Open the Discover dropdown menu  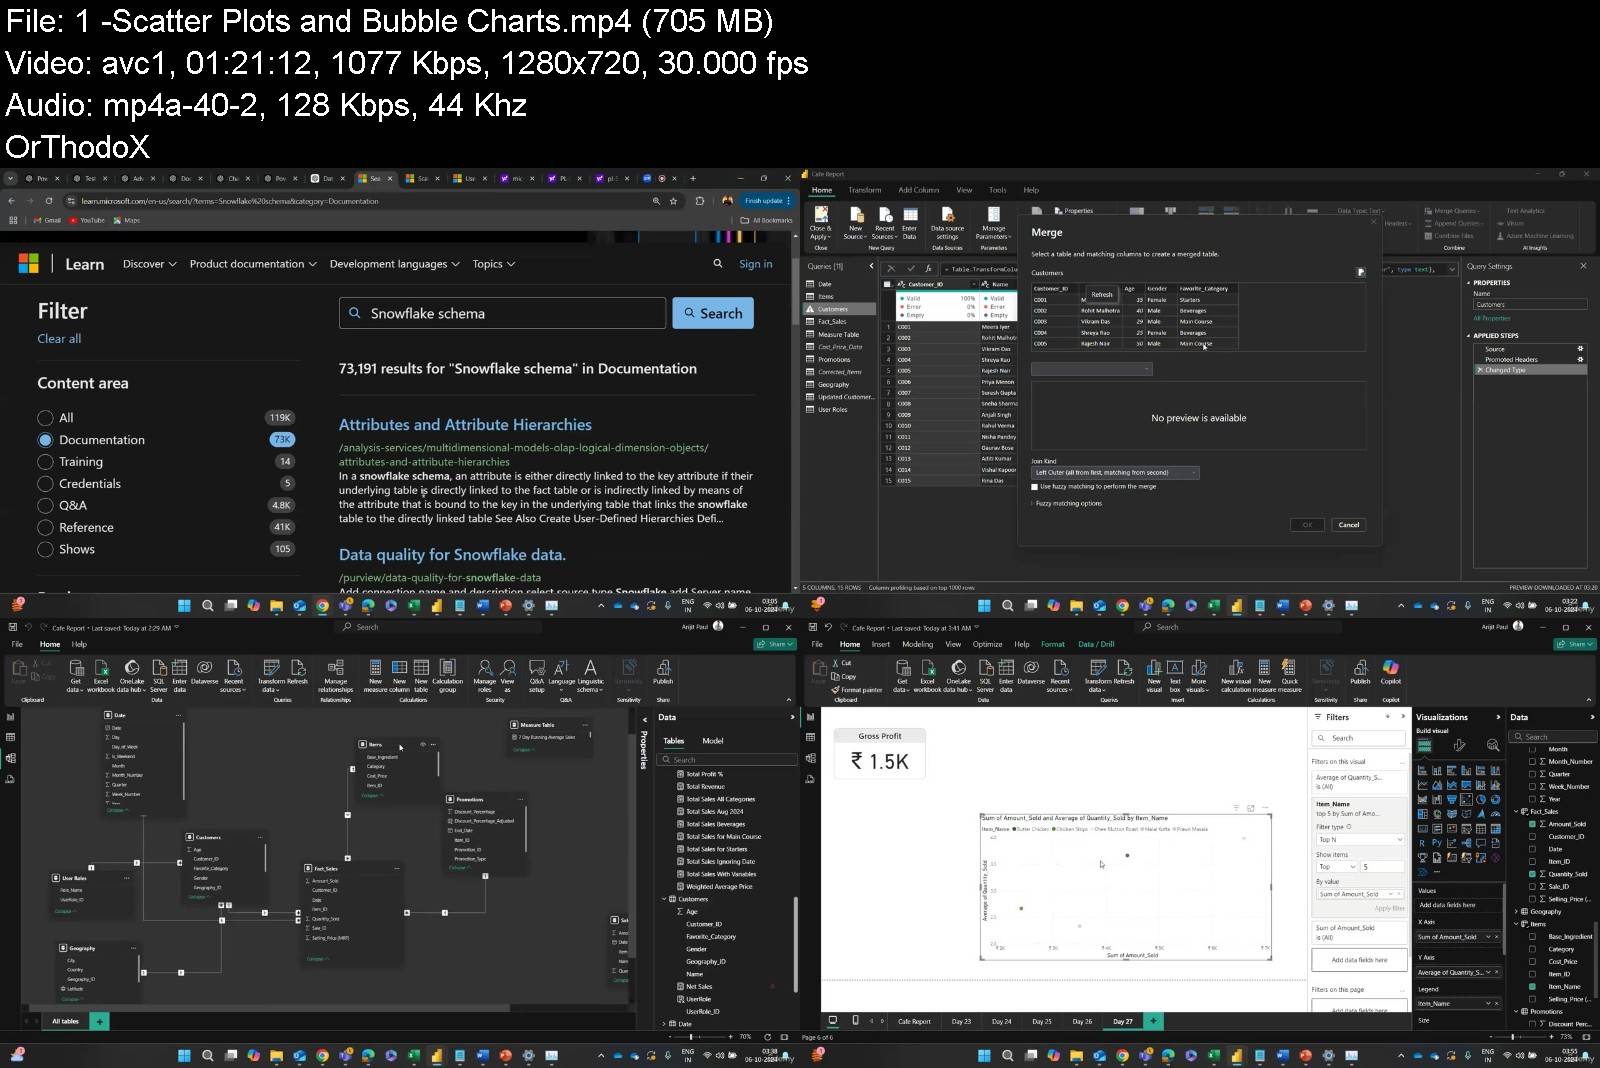tap(149, 264)
